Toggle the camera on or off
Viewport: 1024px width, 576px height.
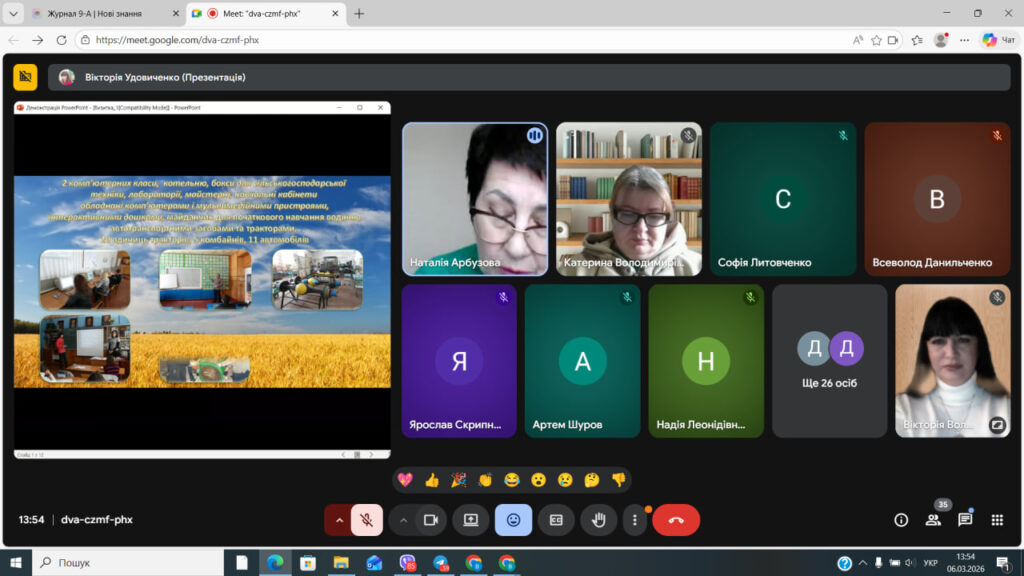click(431, 520)
